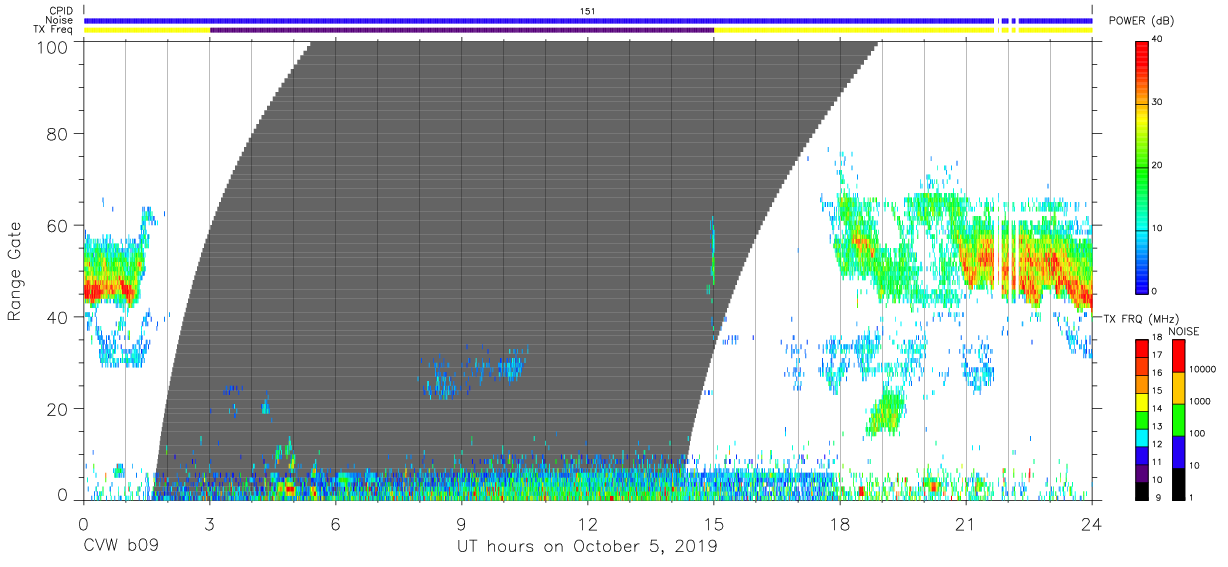Click the TX Freq row label

[53, 30]
